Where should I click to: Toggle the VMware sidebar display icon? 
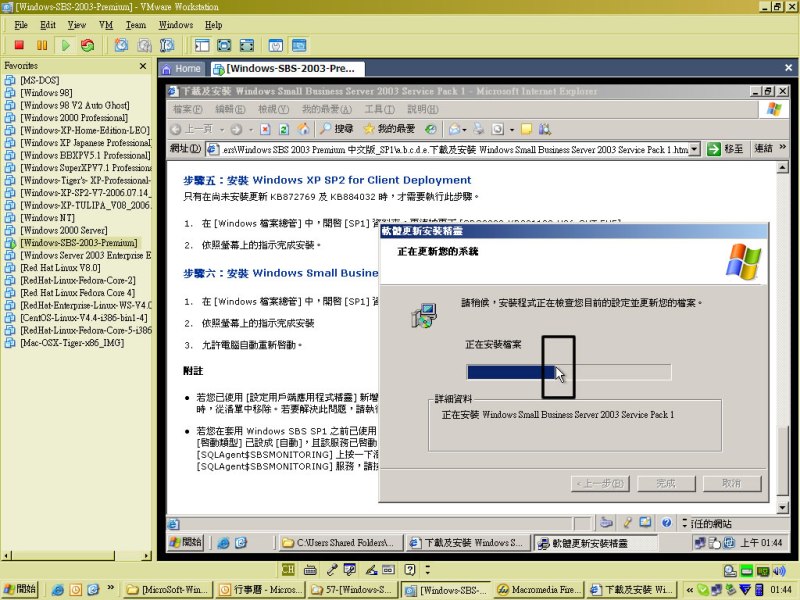click(202, 45)
